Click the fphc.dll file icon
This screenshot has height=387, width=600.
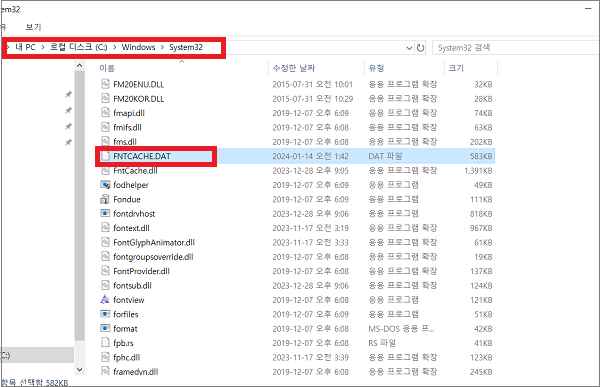click(105, 357)
